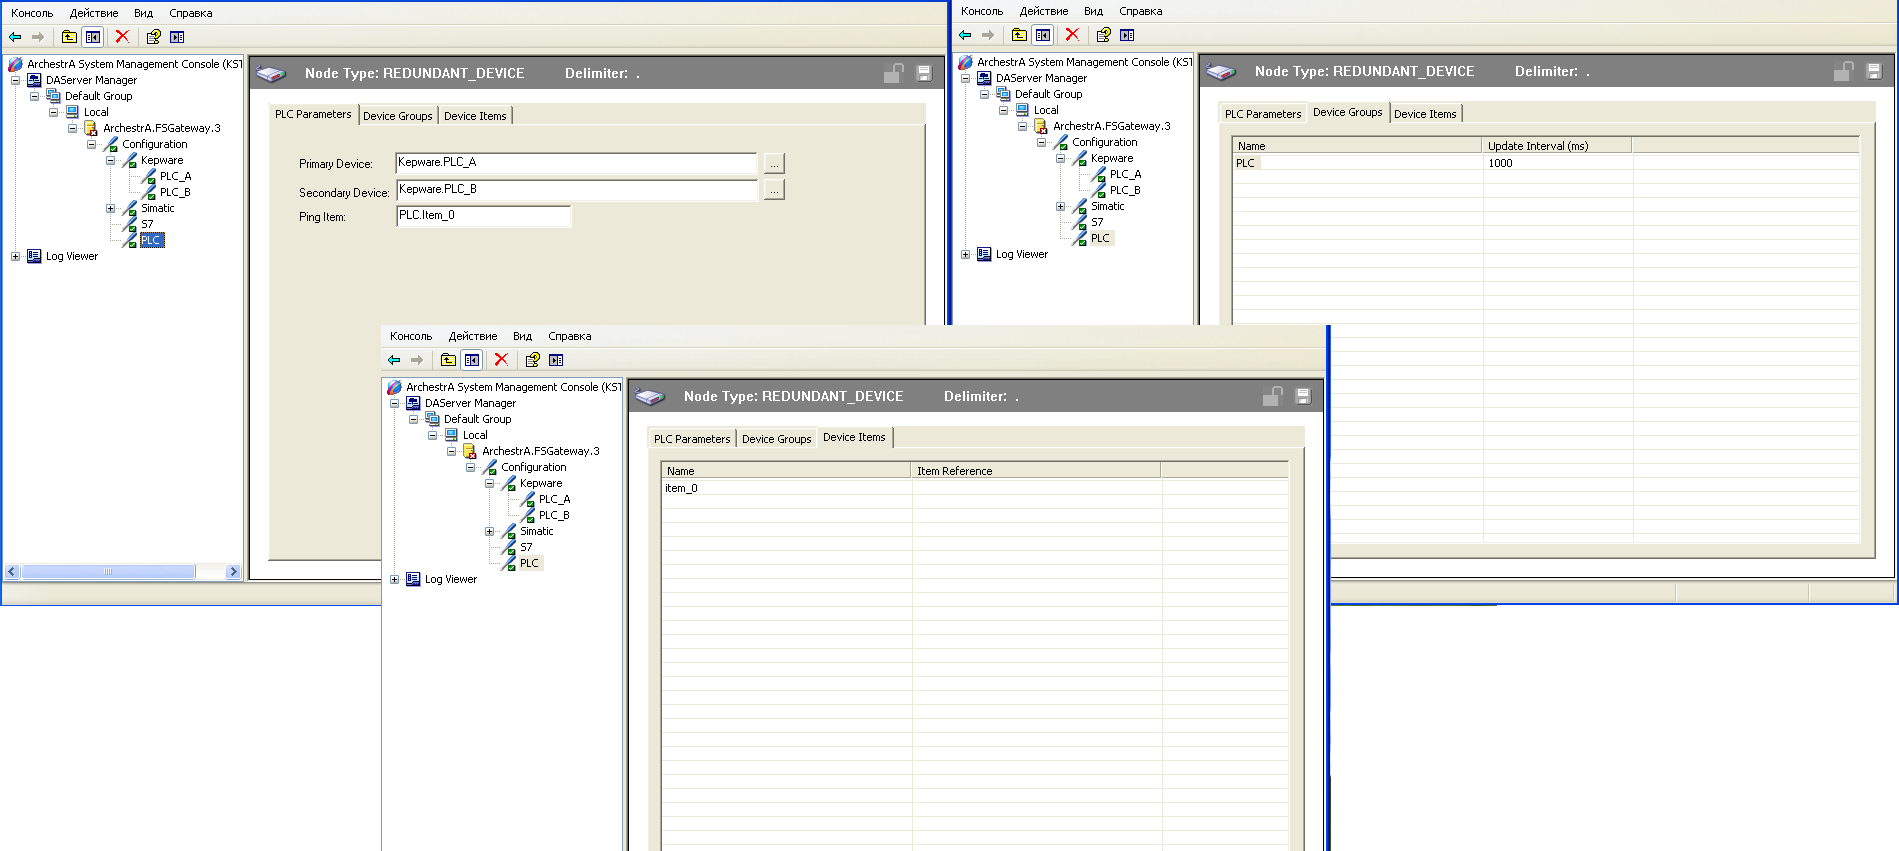This screenshot has height=851, width=1899.
Task: Click red X delete icon in PLC Parameters window
Action: (122, 37)
